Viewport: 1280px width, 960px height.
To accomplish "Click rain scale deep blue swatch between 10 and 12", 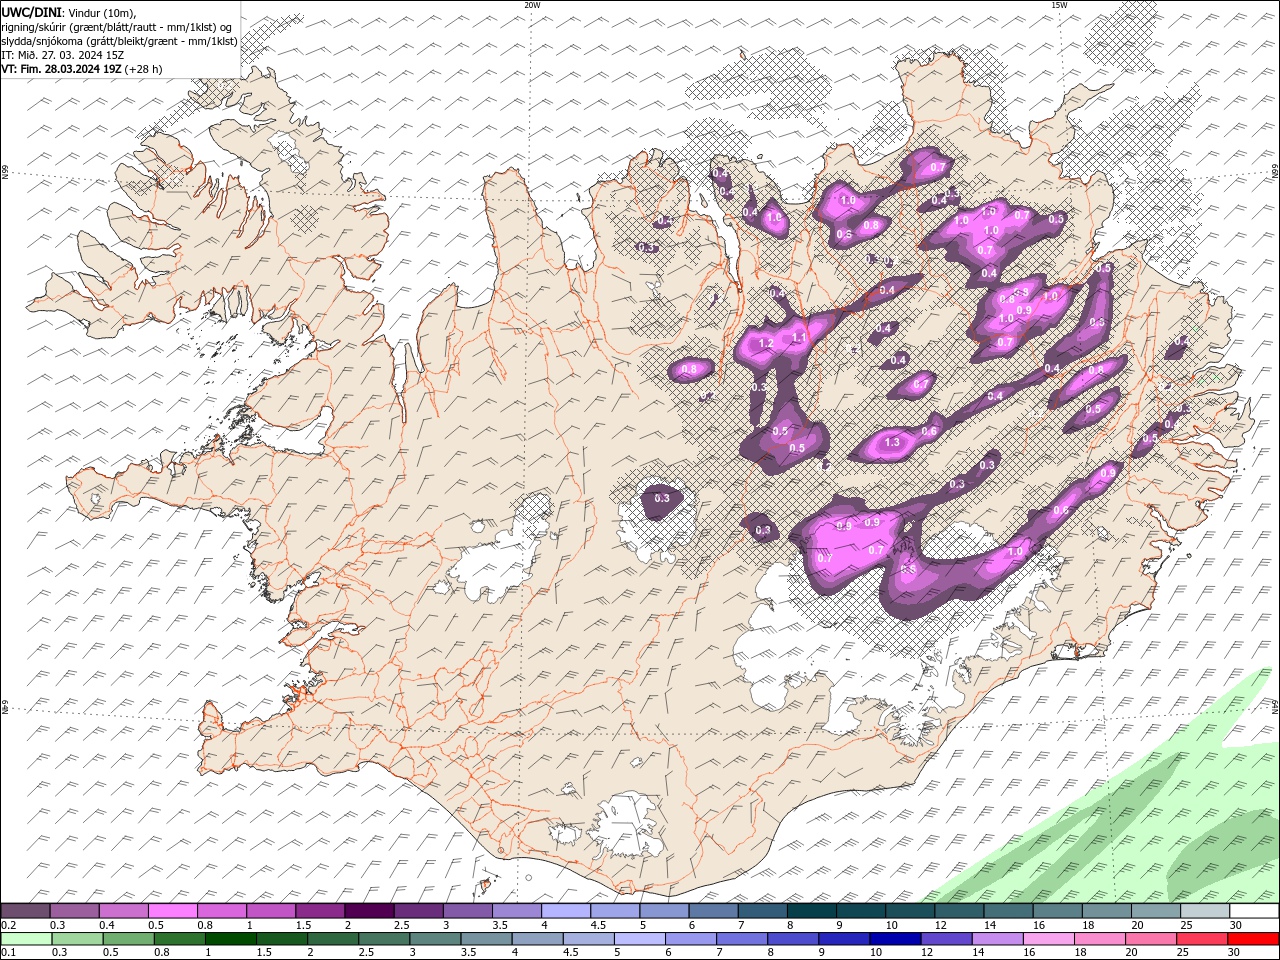I will pos(895,939).
